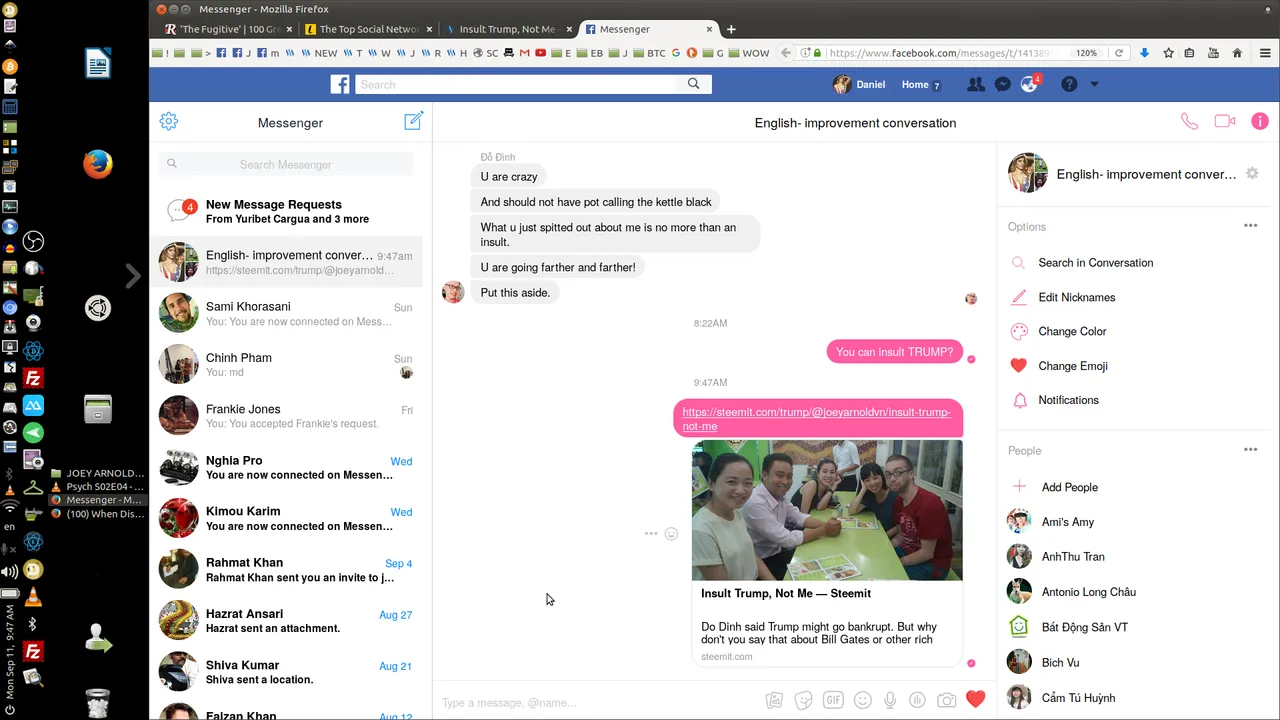Click the Search Messenger field
Image resolution: width=1280 pixels, height=720 pixels.
[286, 164]
